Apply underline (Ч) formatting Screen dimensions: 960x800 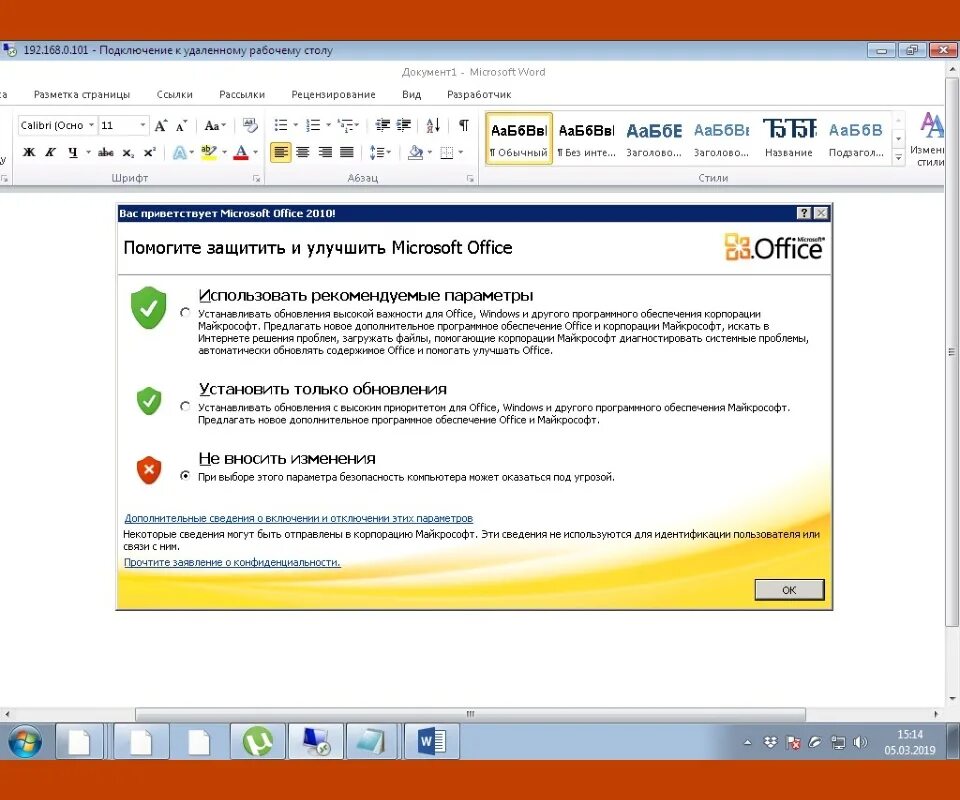[73, 152]
